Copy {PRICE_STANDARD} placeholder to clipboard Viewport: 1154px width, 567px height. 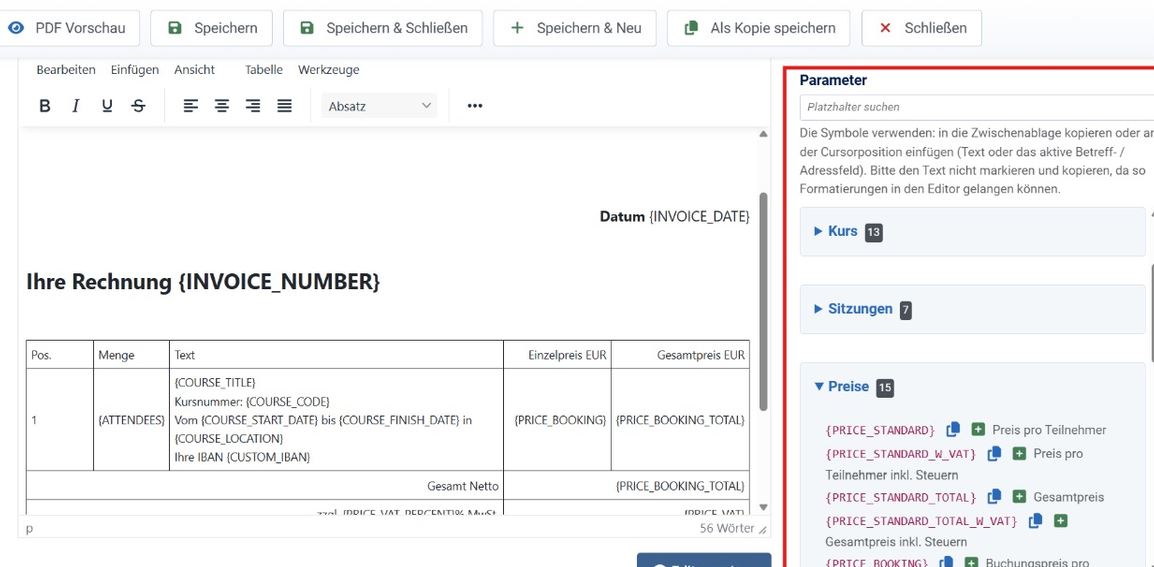click(x=953, y=429)
